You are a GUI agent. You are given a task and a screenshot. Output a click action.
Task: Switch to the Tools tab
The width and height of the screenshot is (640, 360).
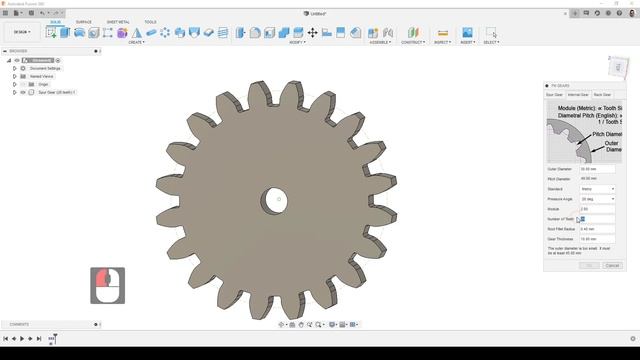pyautogui.click(x=150, y=22)
